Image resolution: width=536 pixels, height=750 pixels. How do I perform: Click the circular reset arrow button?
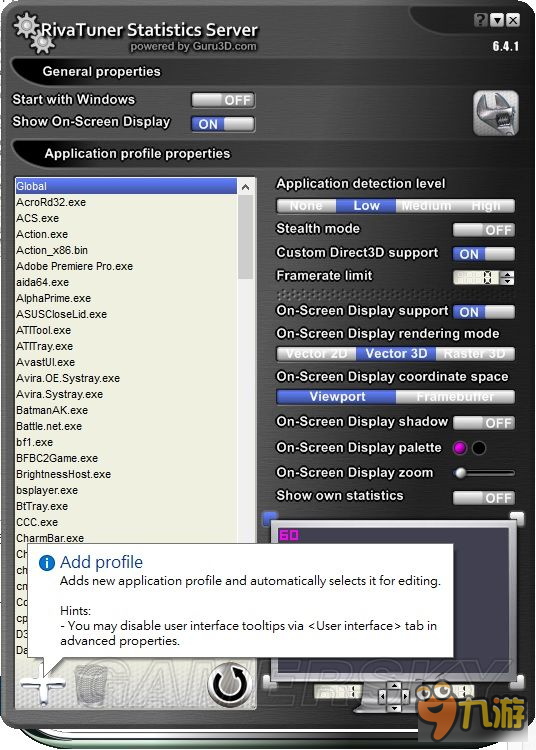click(230, 684)
